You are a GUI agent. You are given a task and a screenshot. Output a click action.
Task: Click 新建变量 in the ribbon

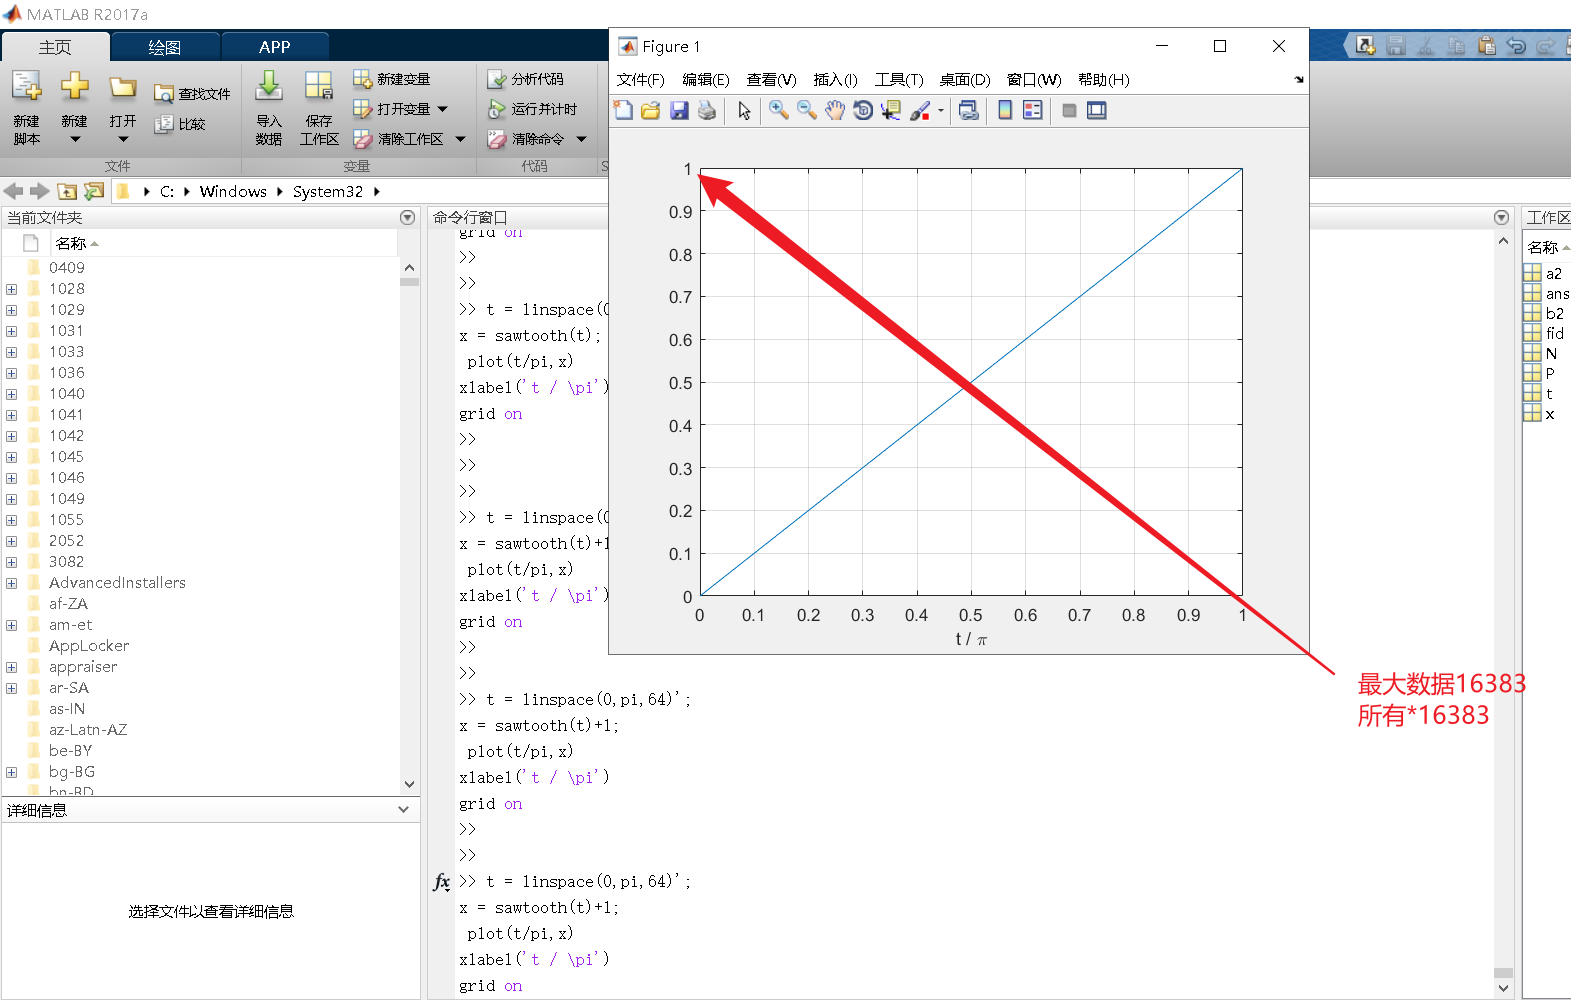(x=392, y=79)
